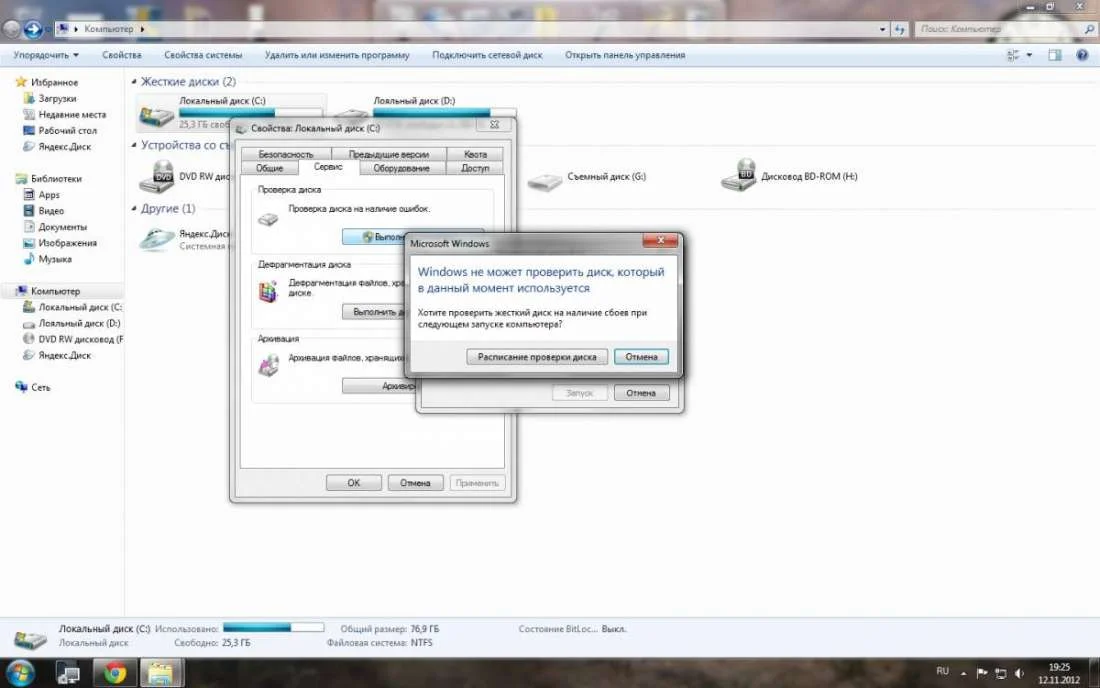The height and width of the screenshot is (688, 1100).
Task: Close the Microsoft Windows message with red X
Action: (x=660, y=241)
